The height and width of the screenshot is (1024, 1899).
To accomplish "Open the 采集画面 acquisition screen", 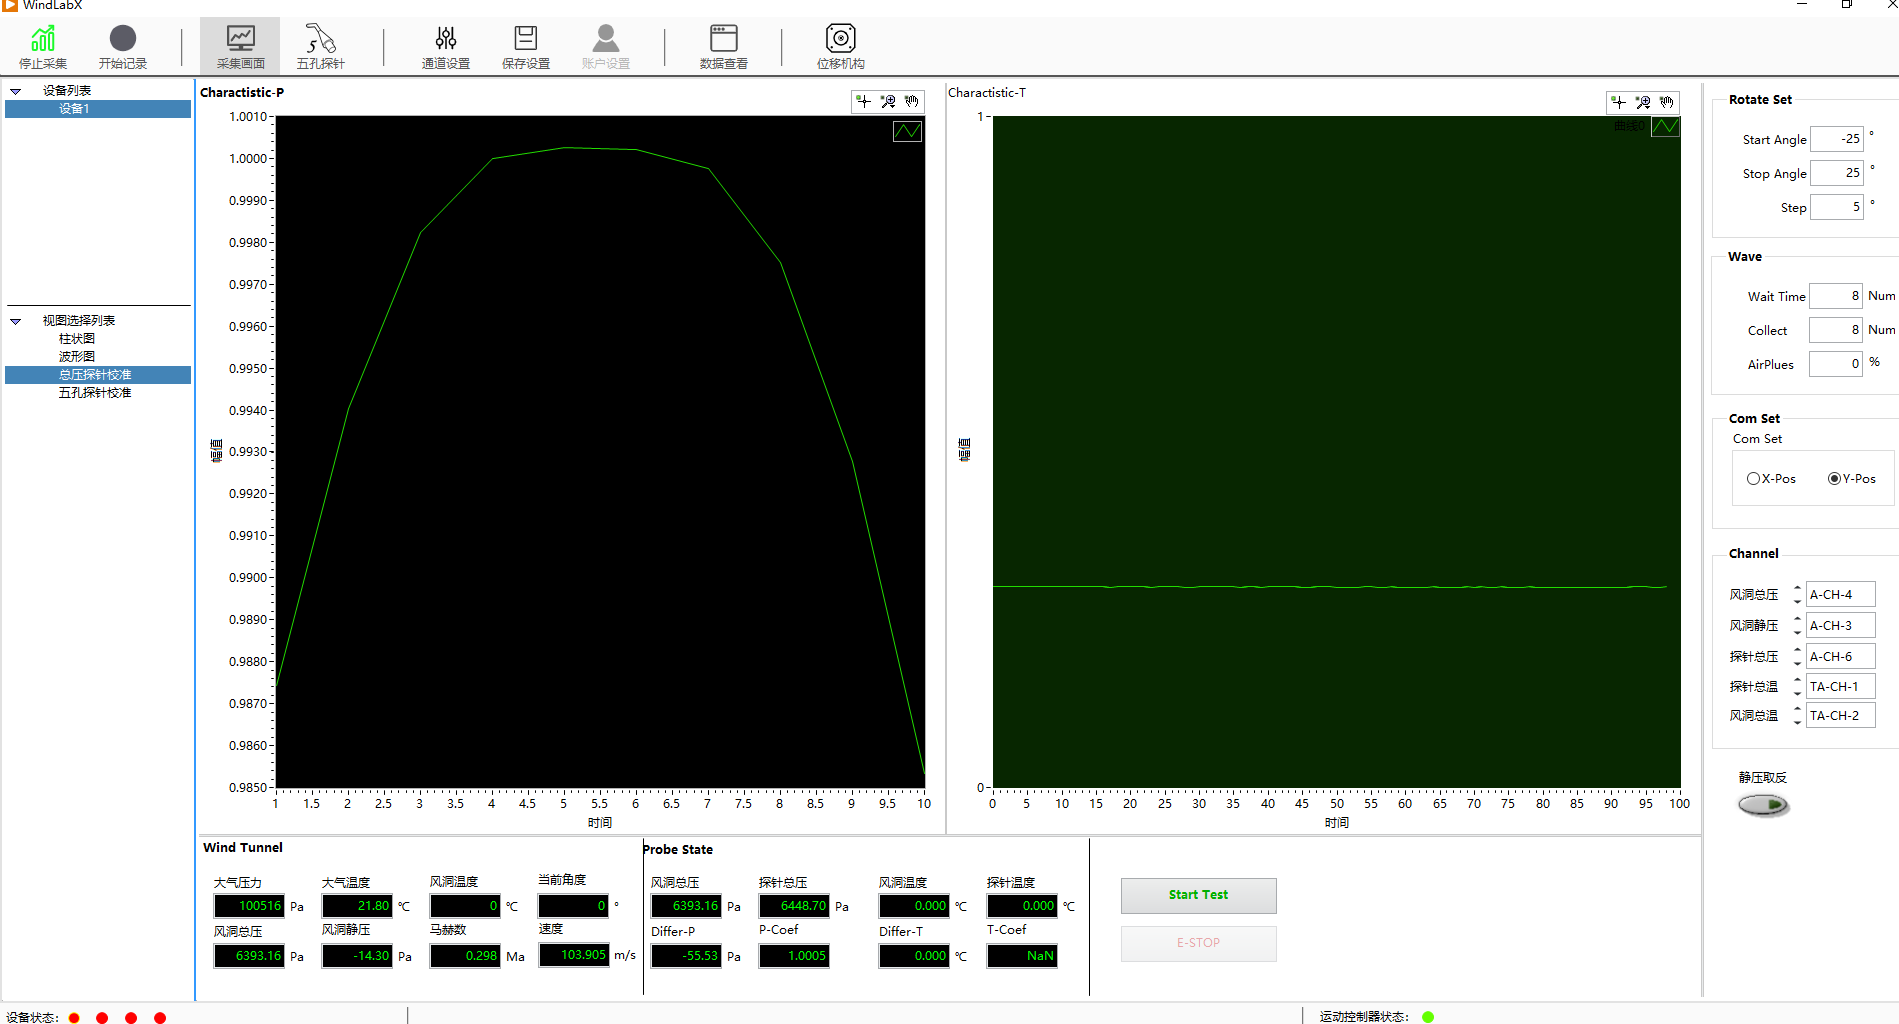I will (241, 46).
